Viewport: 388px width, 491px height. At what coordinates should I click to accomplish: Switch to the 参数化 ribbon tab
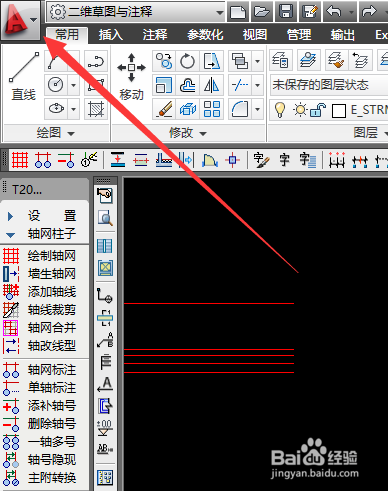(205, 35)
